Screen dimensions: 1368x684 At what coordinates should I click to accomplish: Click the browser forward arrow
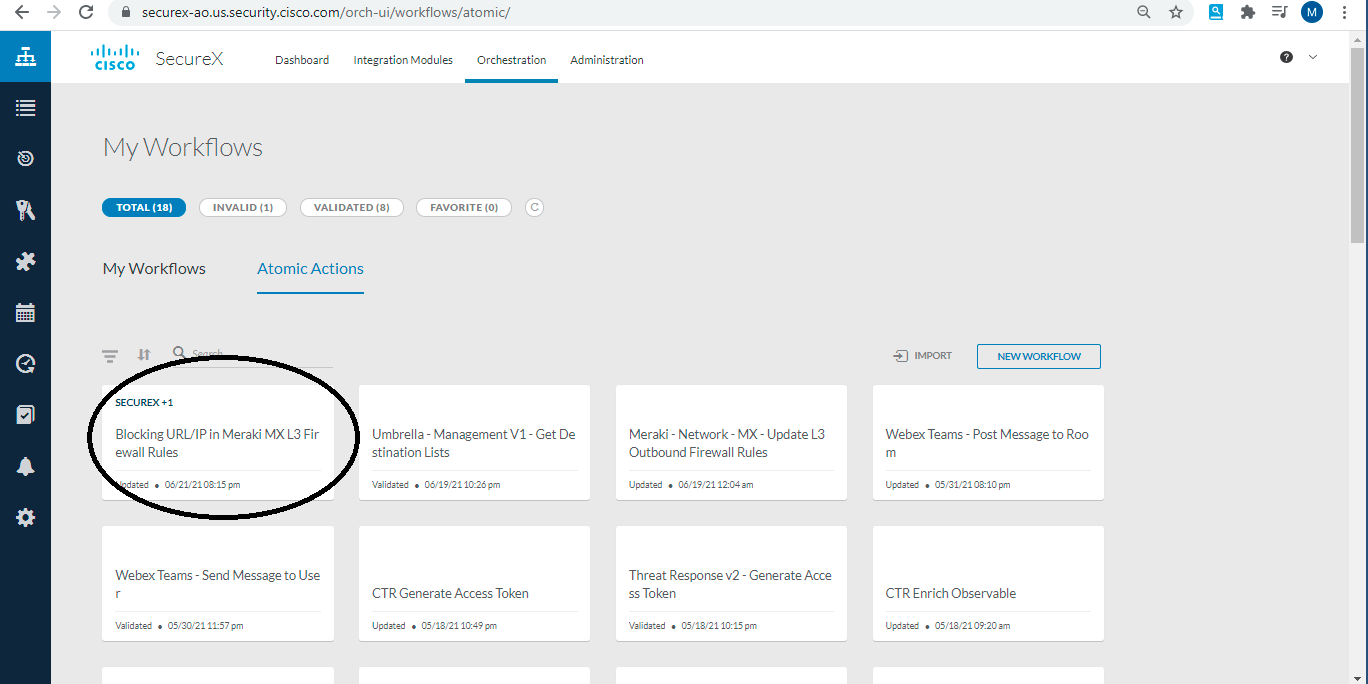(x=54, y=12)
